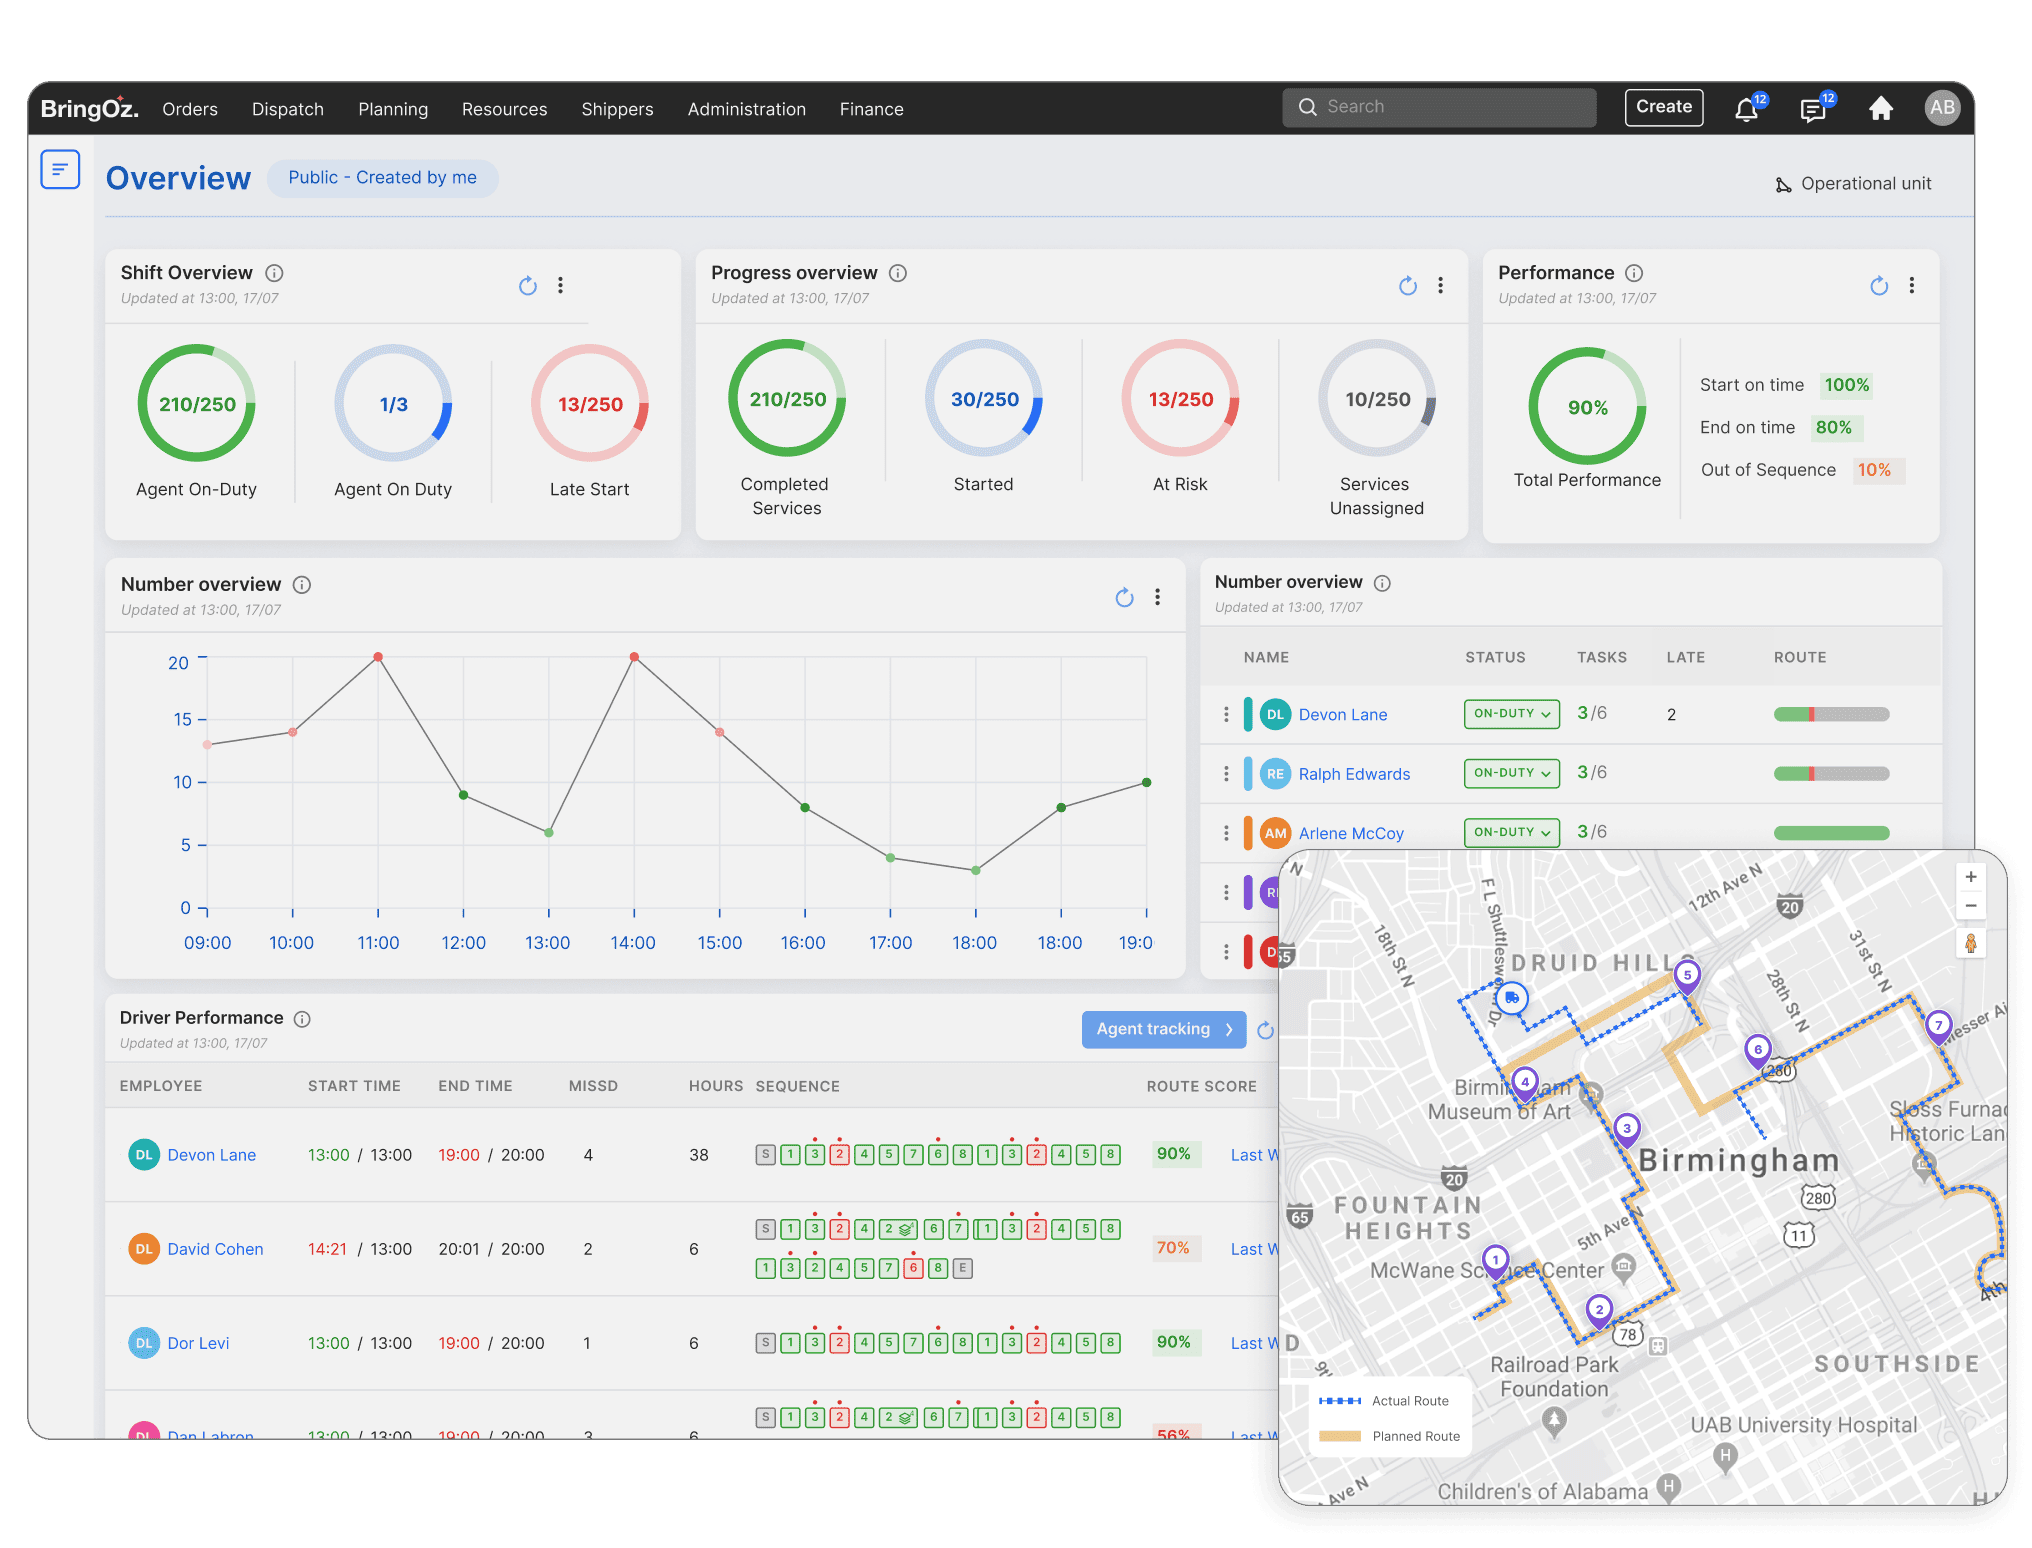
Task: Open Performance widget more options menu
Action: coord(1912,285)
